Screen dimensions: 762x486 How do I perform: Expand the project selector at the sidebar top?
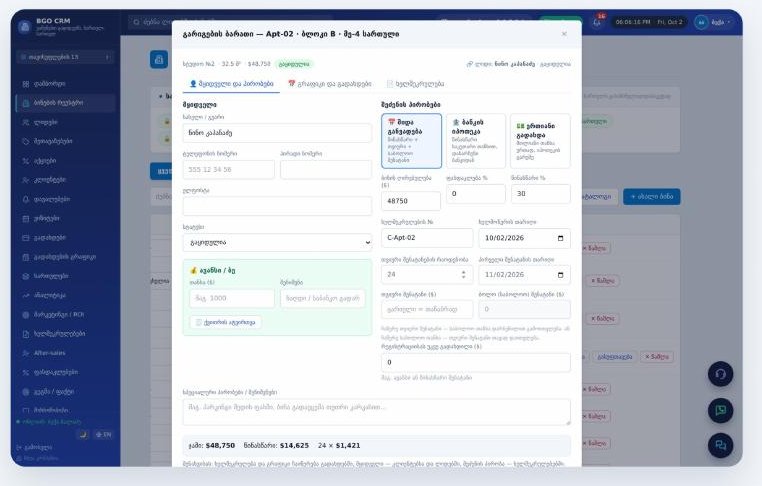(x=65, y=57)
